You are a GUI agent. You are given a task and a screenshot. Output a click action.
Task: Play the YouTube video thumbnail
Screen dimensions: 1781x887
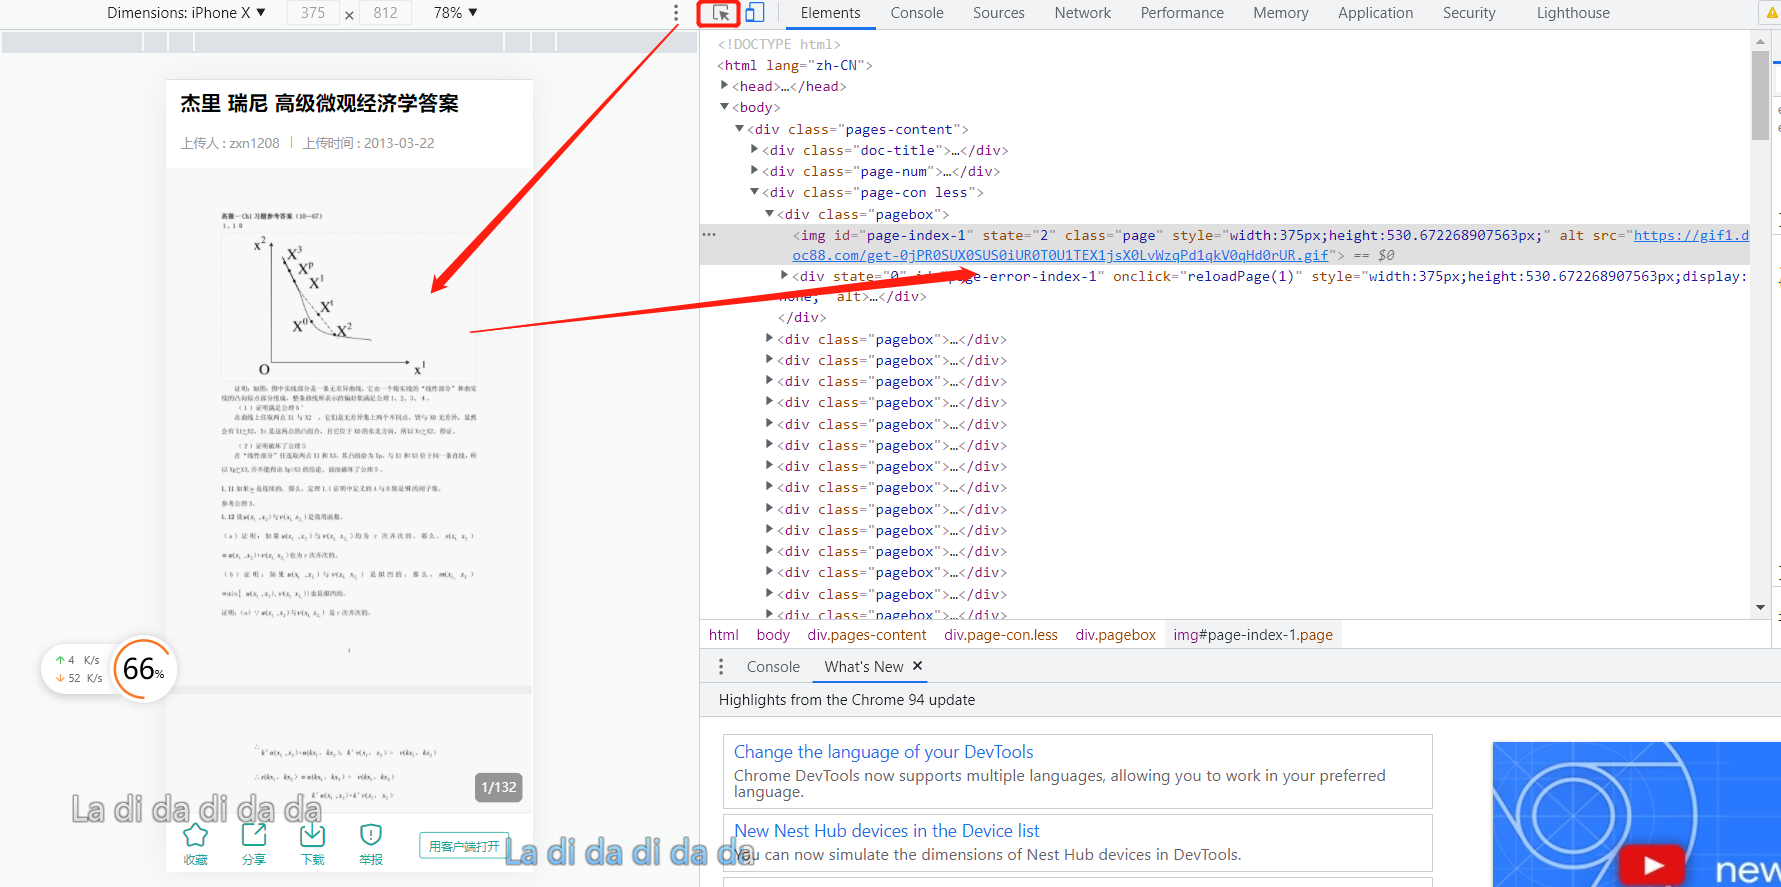(1653, 864)
